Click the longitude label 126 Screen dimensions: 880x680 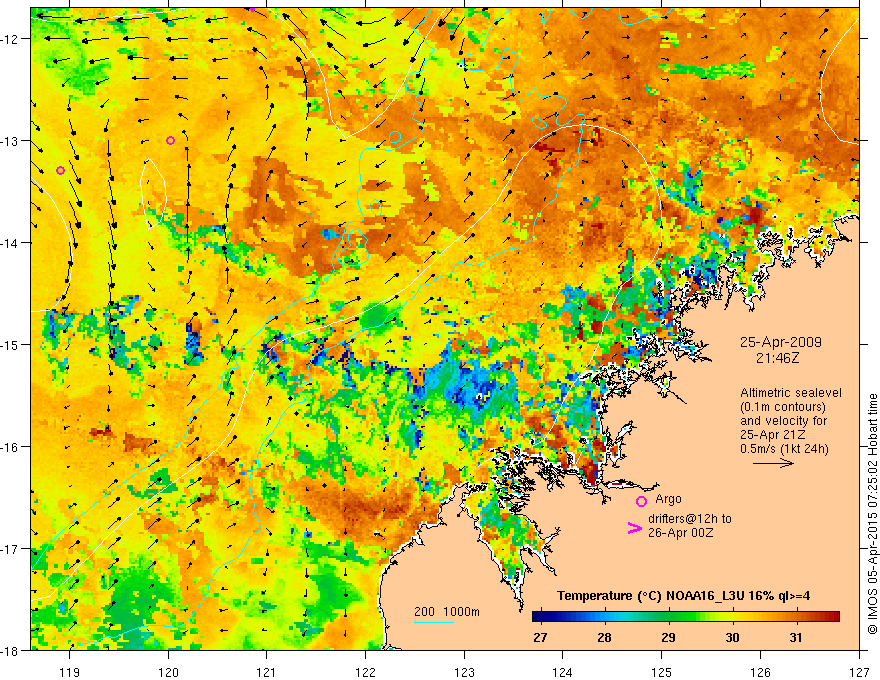click(760, 672)
